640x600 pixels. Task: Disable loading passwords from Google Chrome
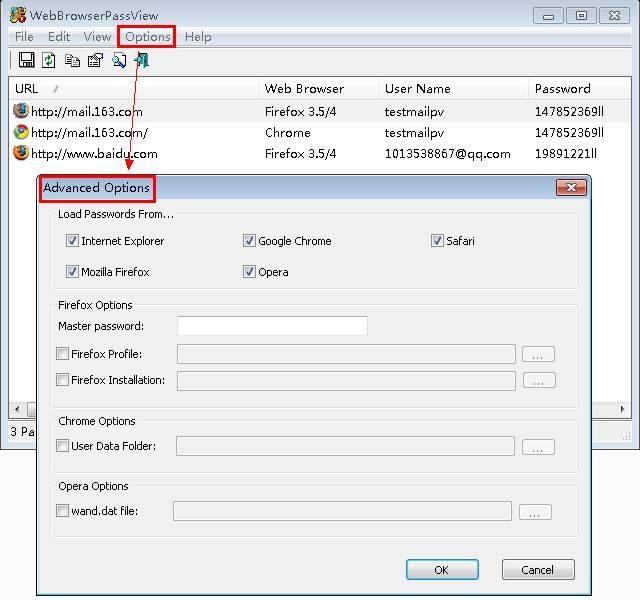pyautogui.click(x=249, y=241)
